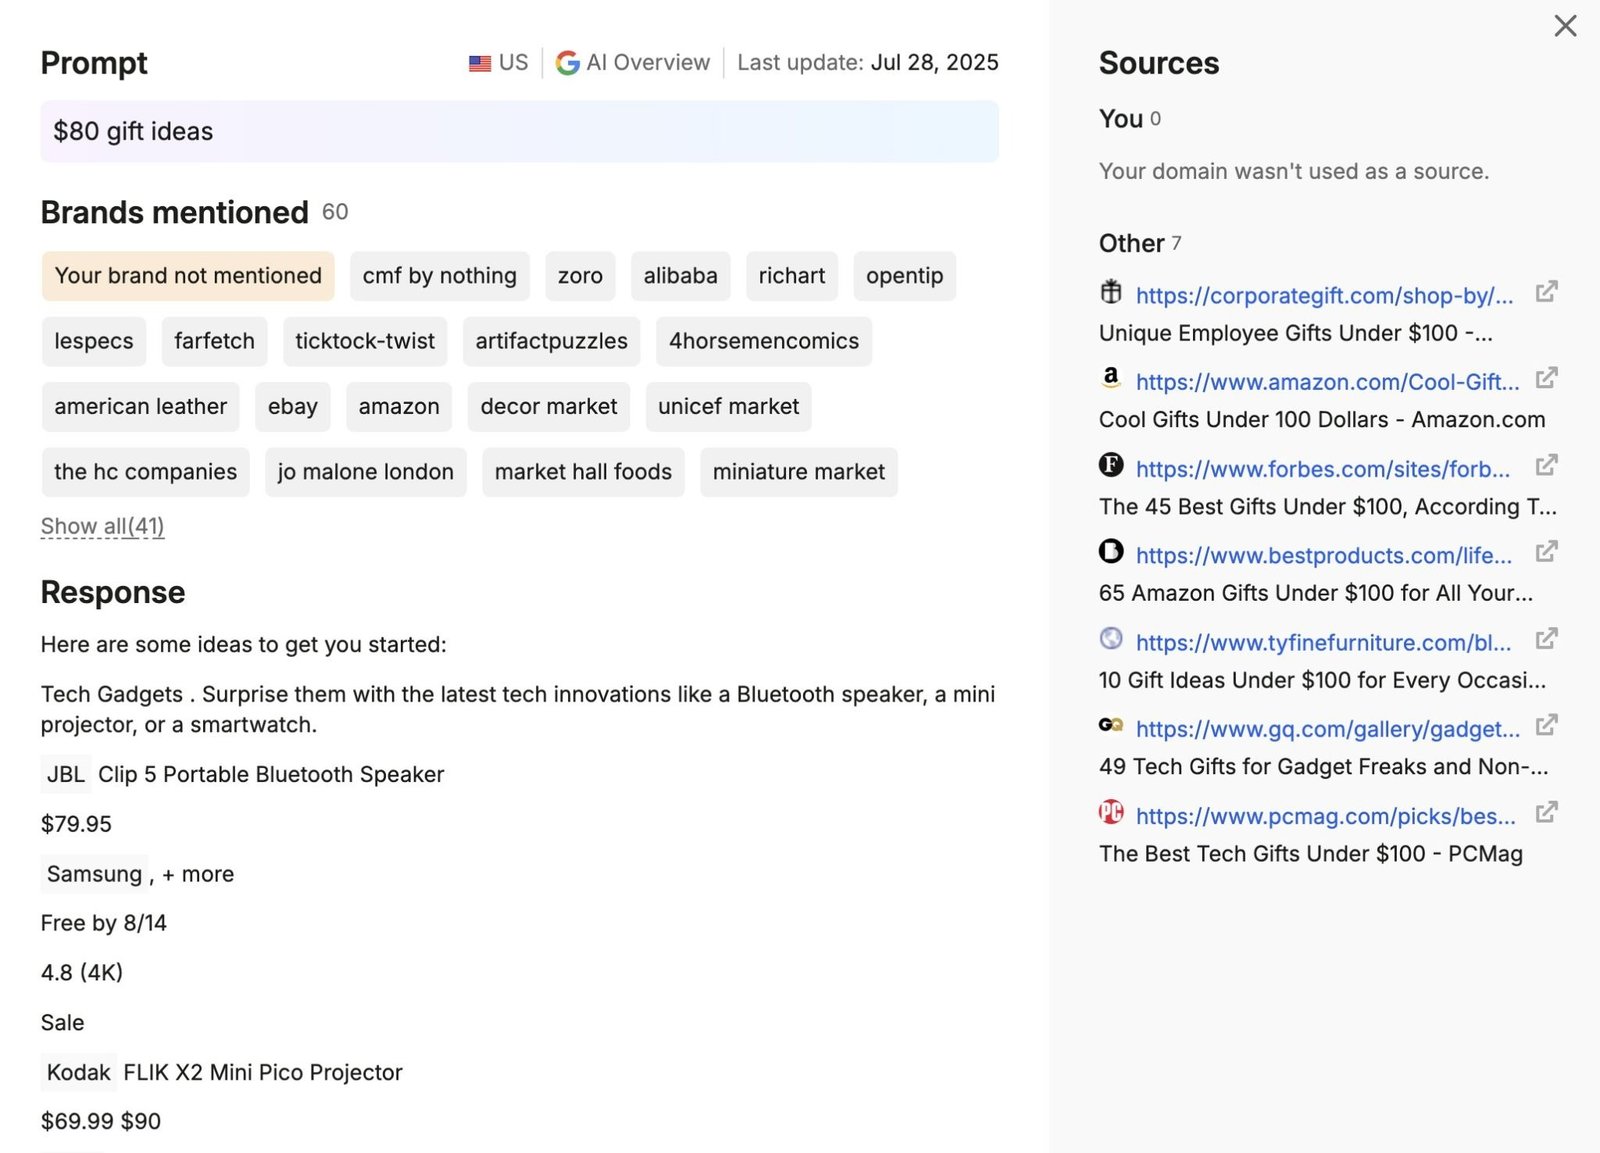Open the corporategift.com shop-by link

pos(1324,296)
